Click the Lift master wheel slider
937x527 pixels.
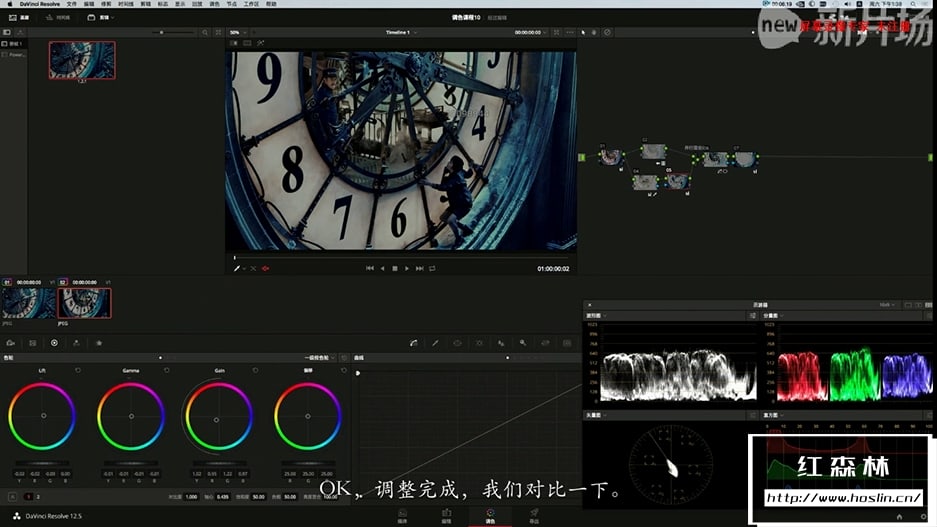42,463
